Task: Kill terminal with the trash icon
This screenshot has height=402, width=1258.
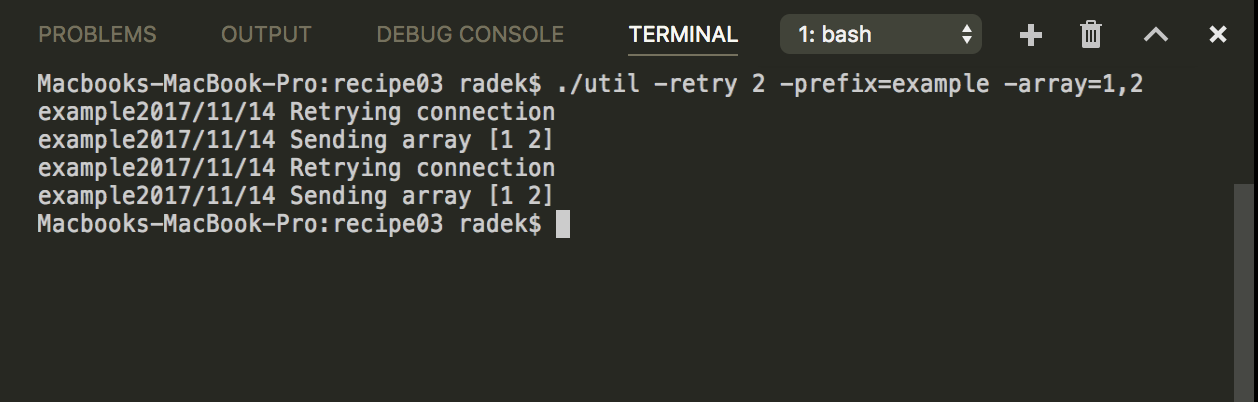Action: 1091,35
